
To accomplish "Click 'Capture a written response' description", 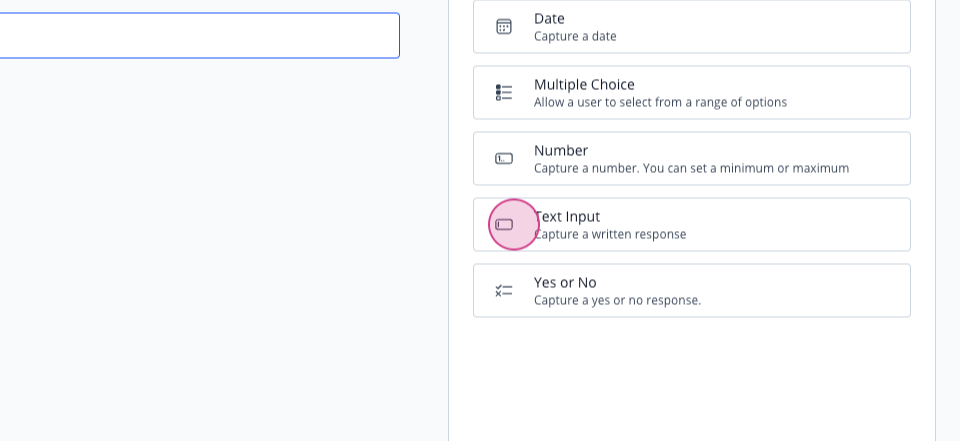I will click(610, 234).
